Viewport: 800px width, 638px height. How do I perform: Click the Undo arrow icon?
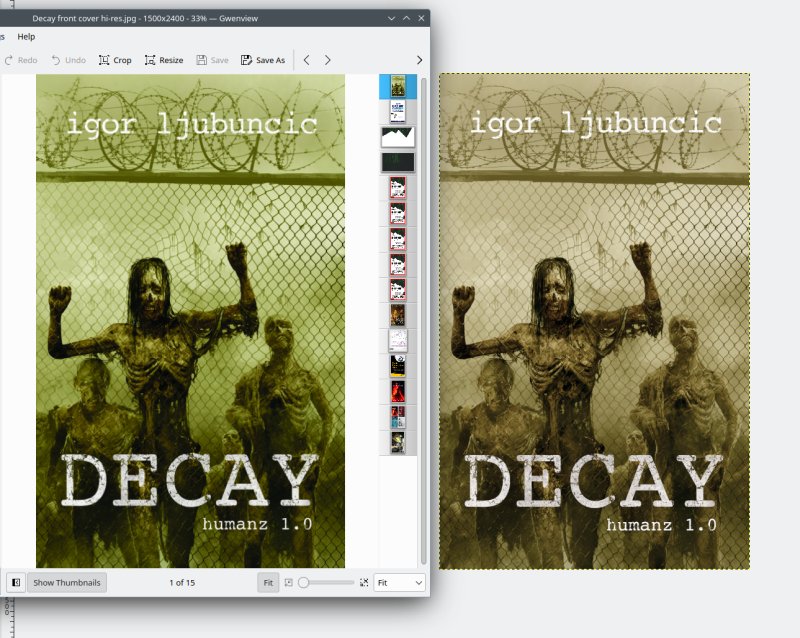click(56, 60)
